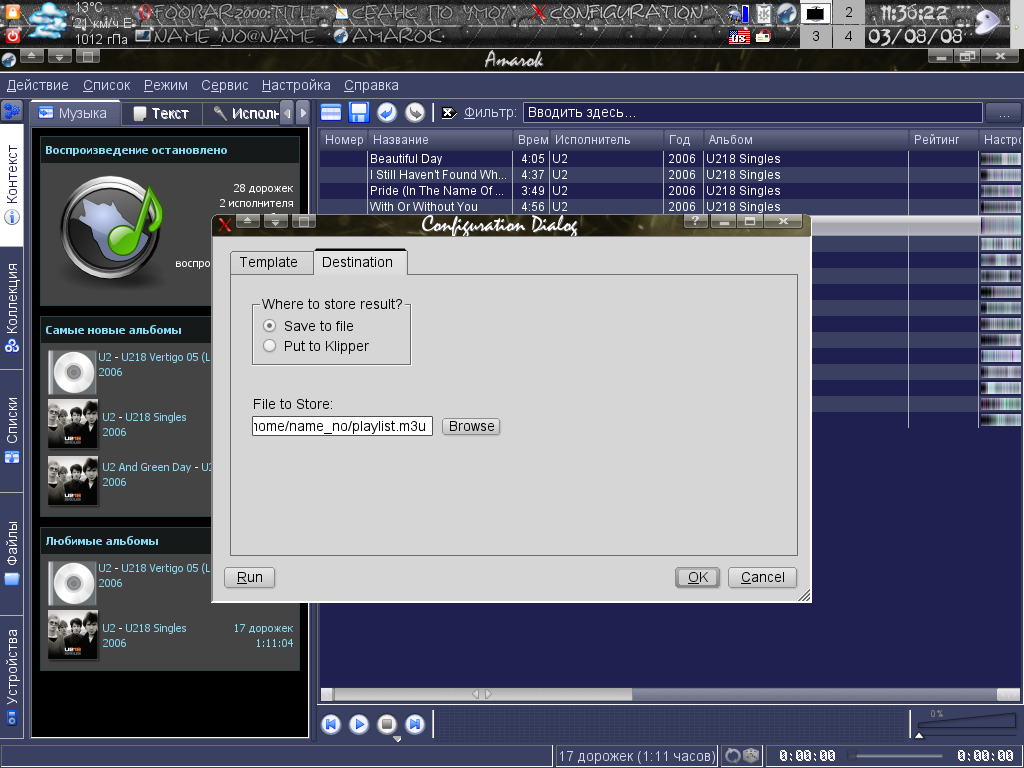Image resolution: width=1024 pixels, height=768 pixels.
Task: Click the lock screen icon in panel
Action: [x=12, y=10]
